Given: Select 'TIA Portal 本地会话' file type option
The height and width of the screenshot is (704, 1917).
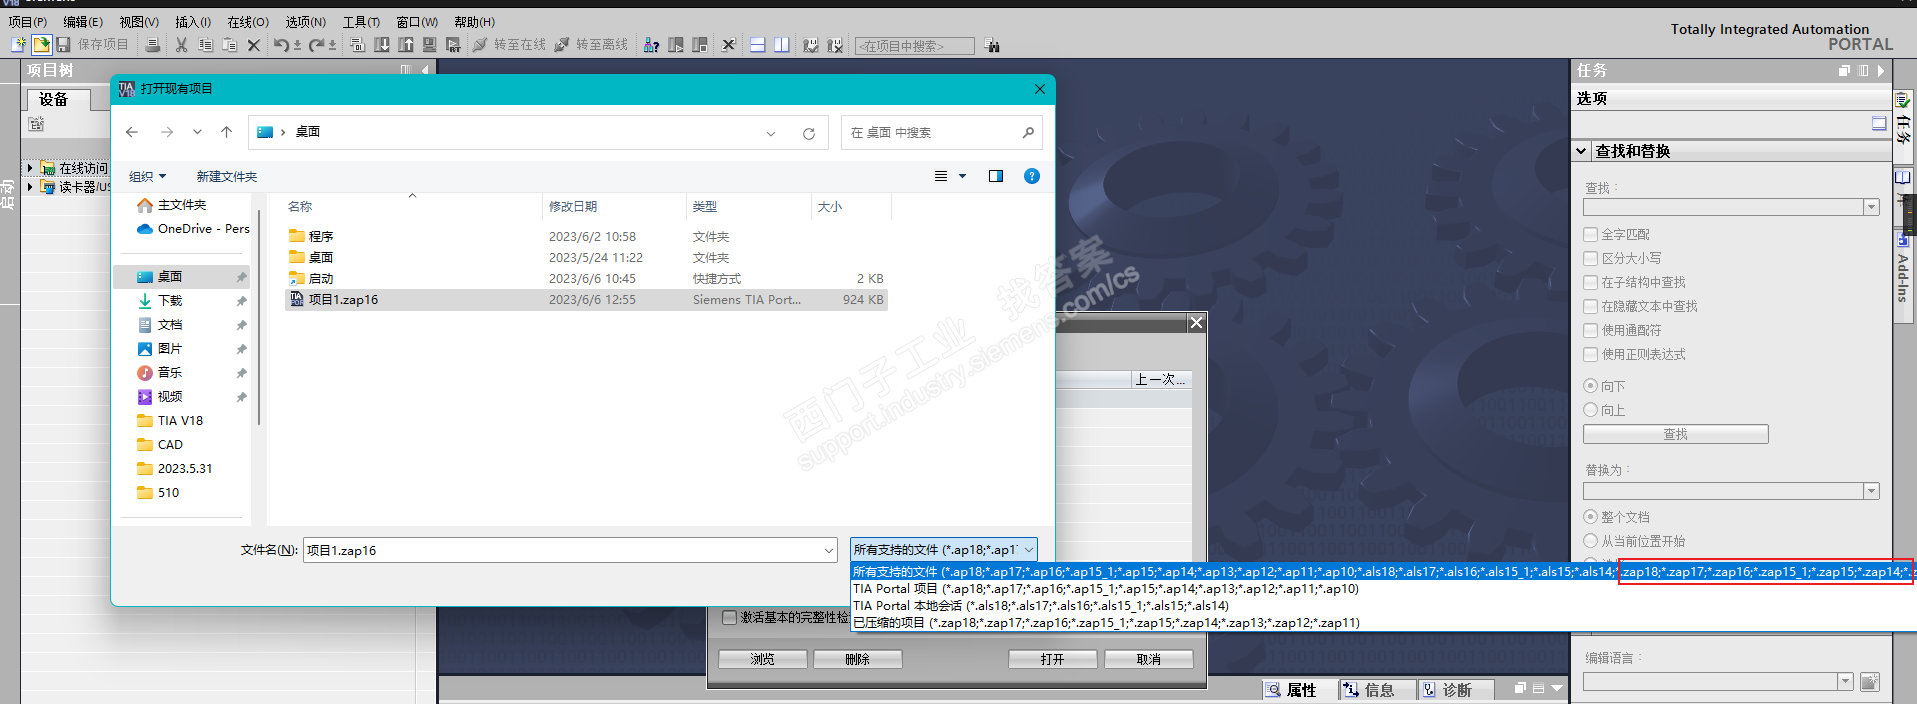Looking at the screenshot, I should coord(1041,606).
